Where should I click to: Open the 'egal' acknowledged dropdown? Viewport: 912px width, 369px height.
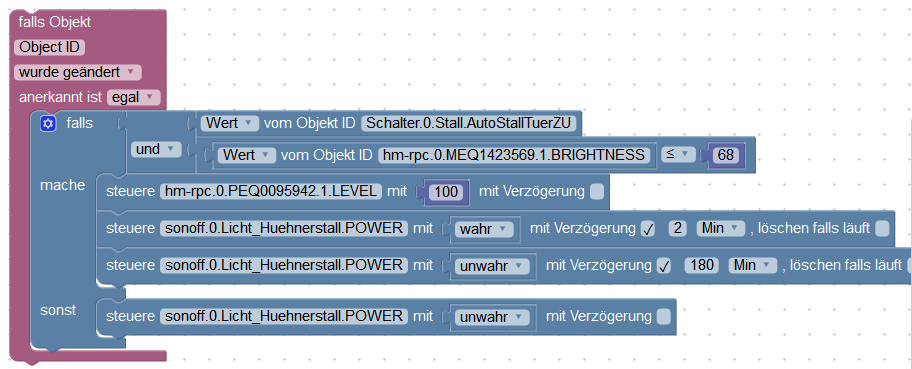coord(133,97)
